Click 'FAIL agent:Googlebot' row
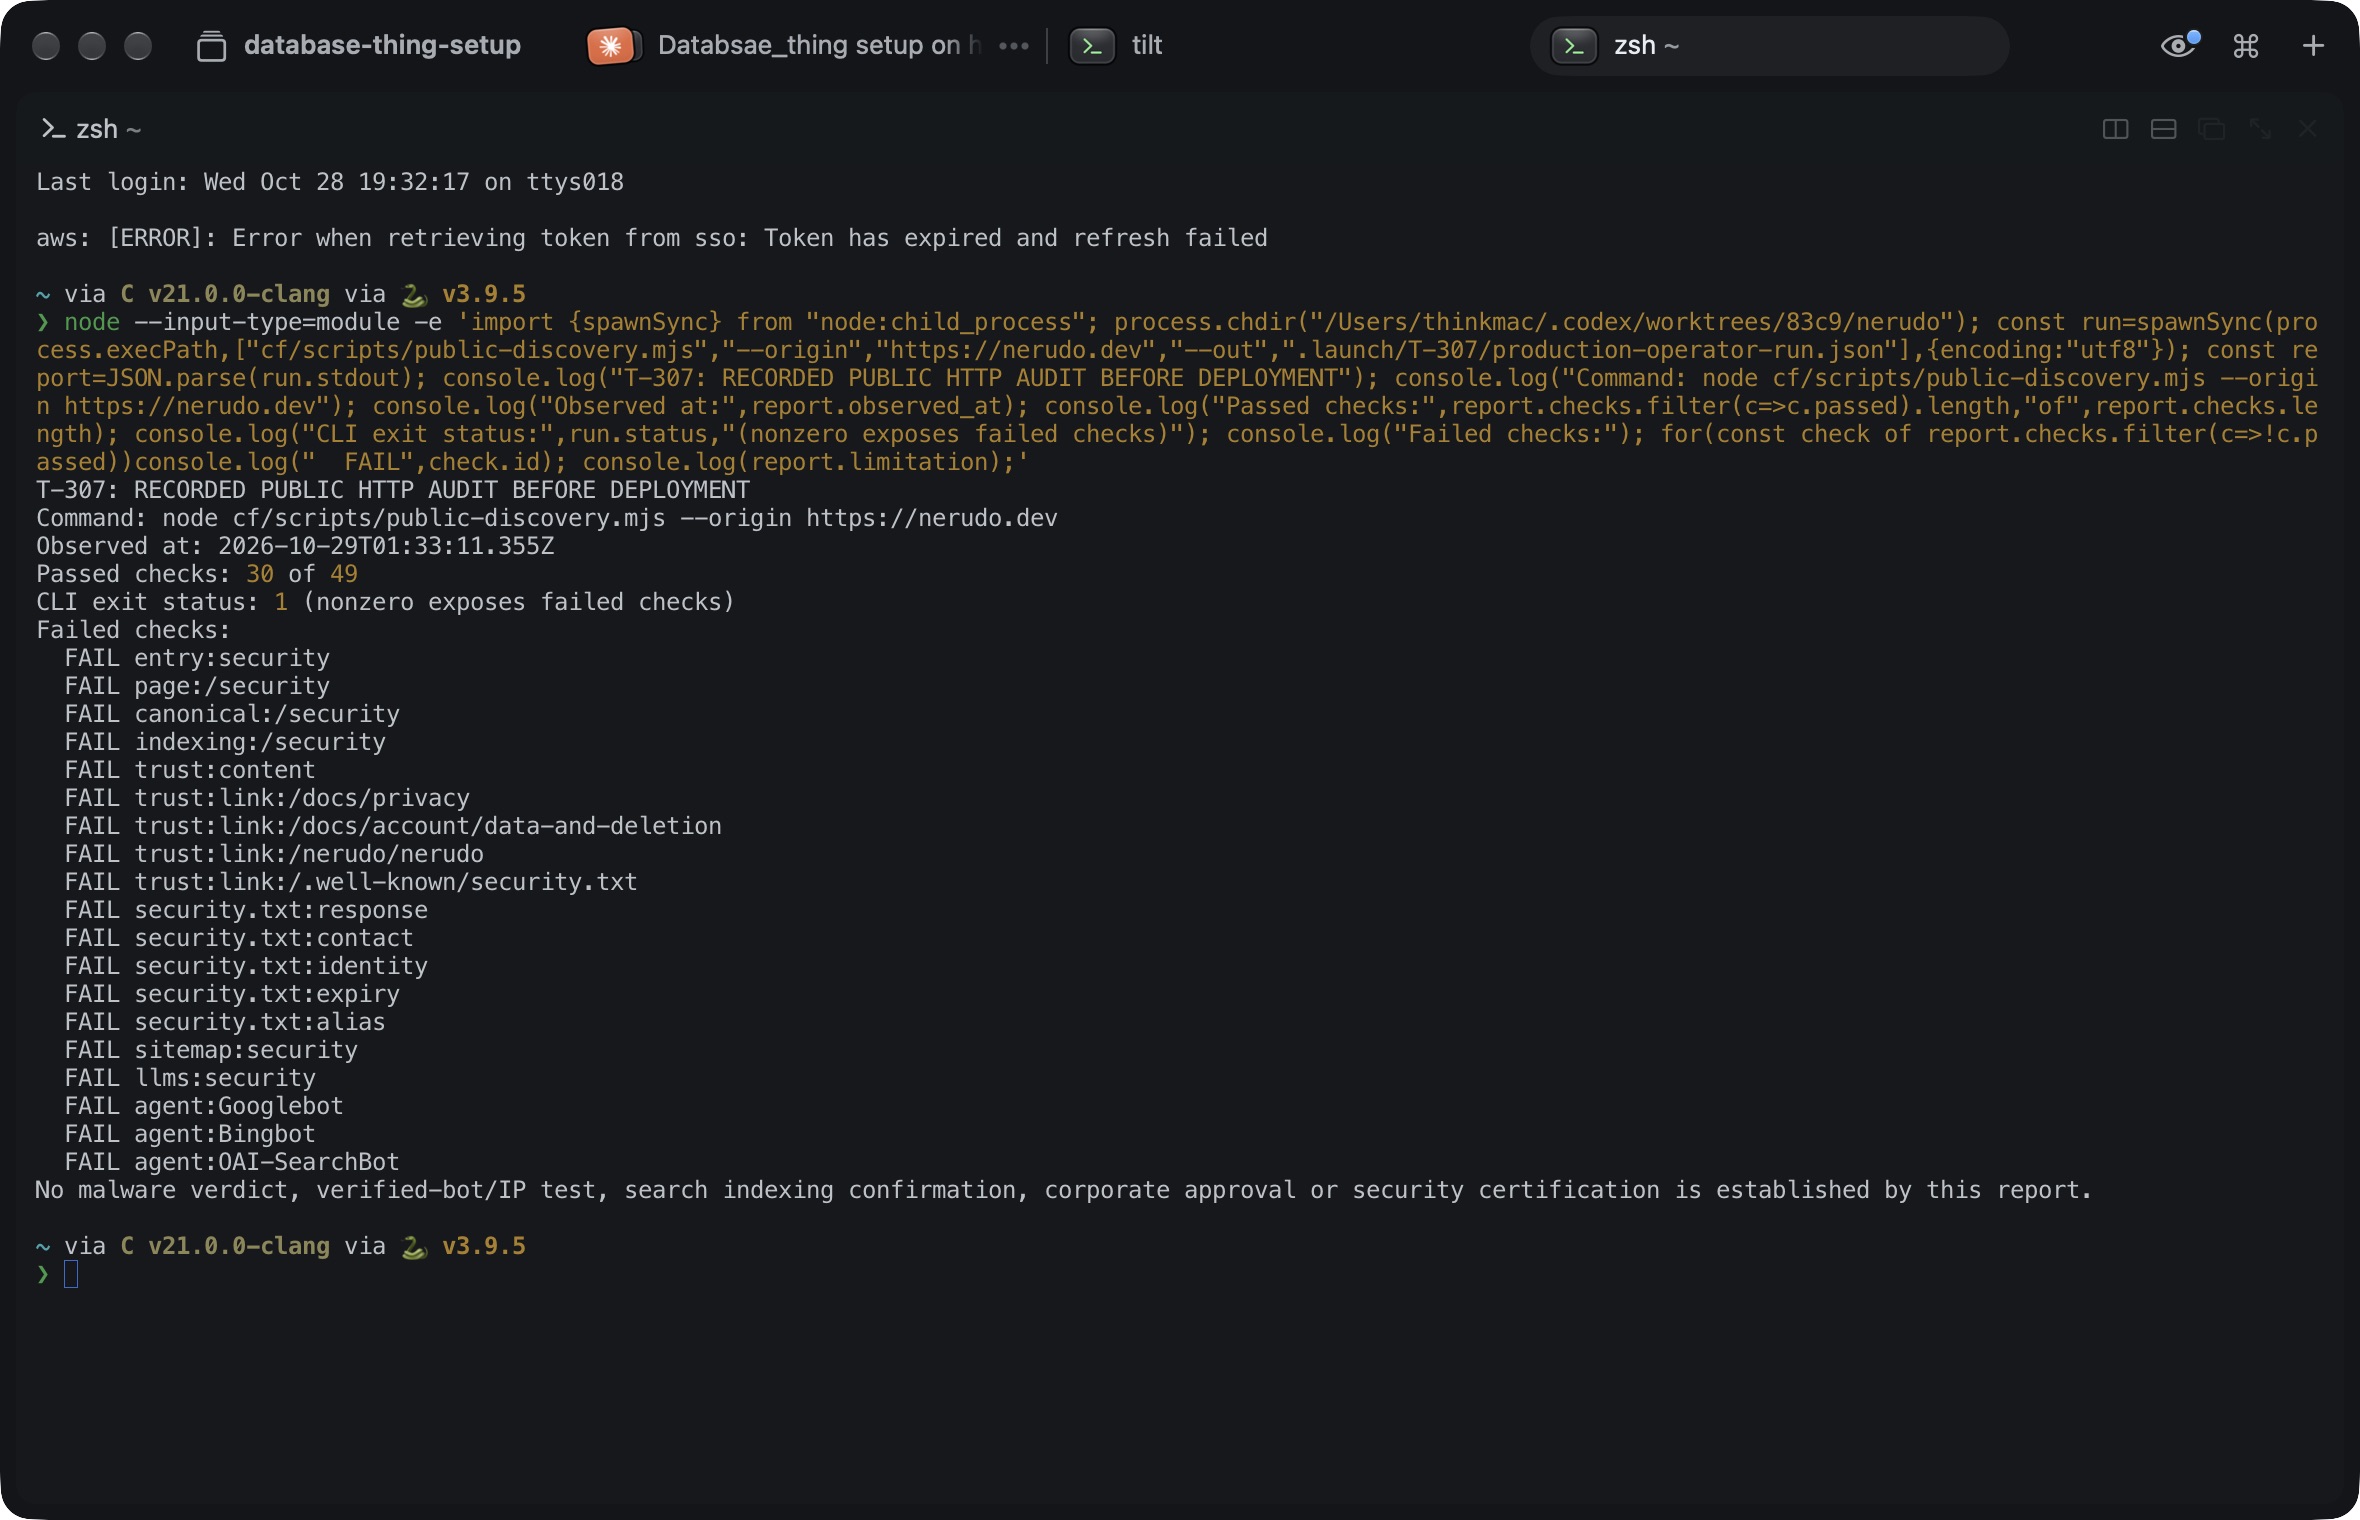 tap(204, 1106)
